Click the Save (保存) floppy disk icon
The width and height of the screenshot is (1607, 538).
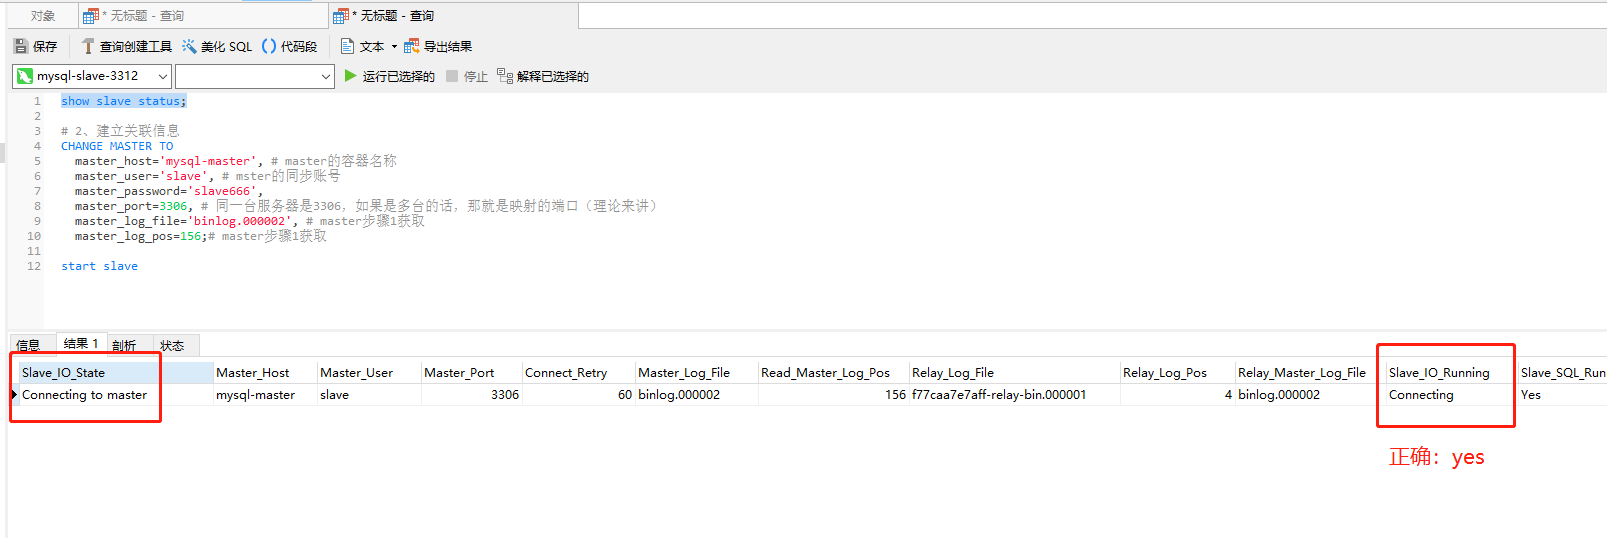point(21,46)
